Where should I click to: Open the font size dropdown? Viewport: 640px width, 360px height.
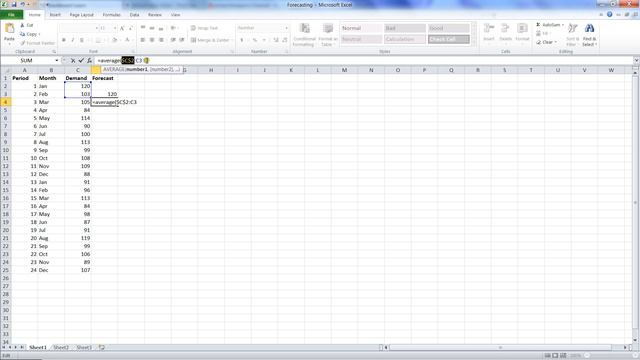pyautogui.click(x=115, y=28)
